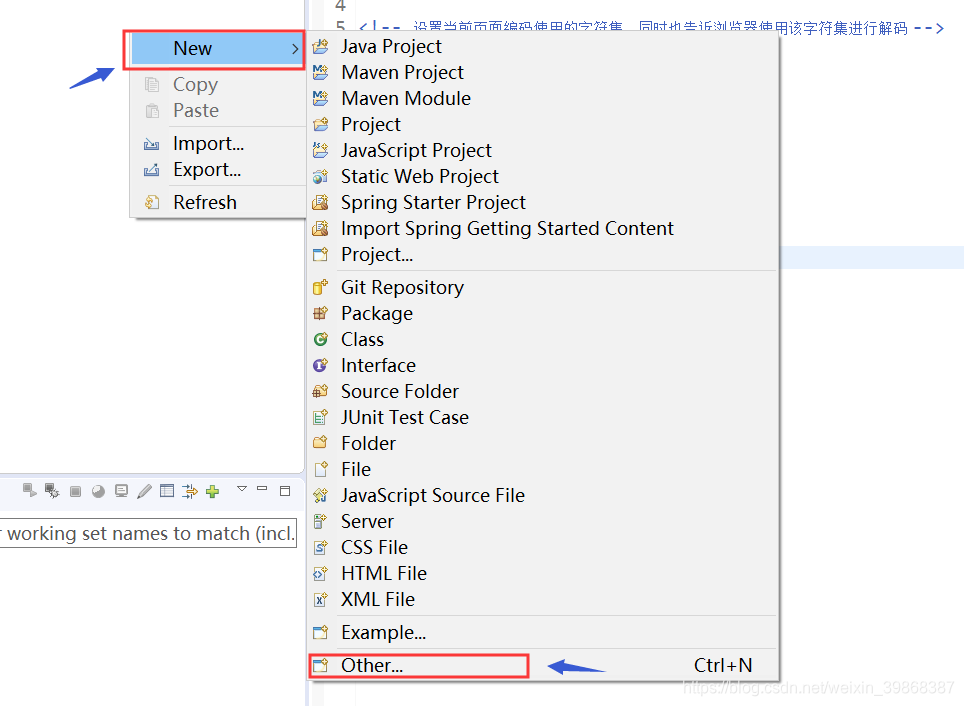Click the Git Repository icon

320,287
